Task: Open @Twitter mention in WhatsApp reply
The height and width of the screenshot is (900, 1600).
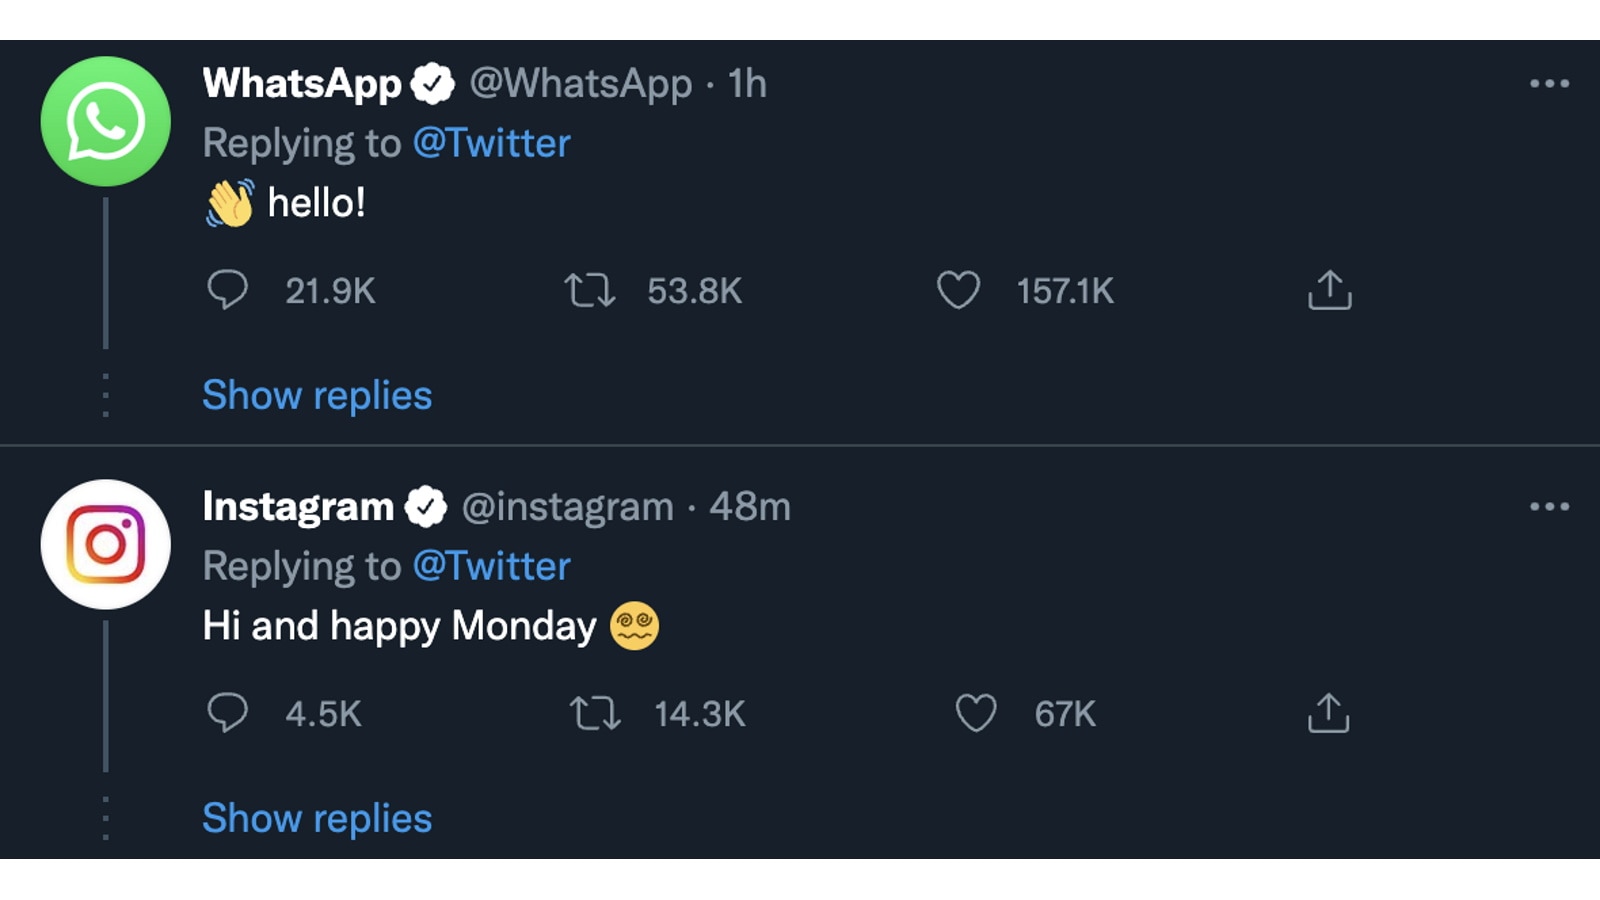Action: [x=491, y=144]
